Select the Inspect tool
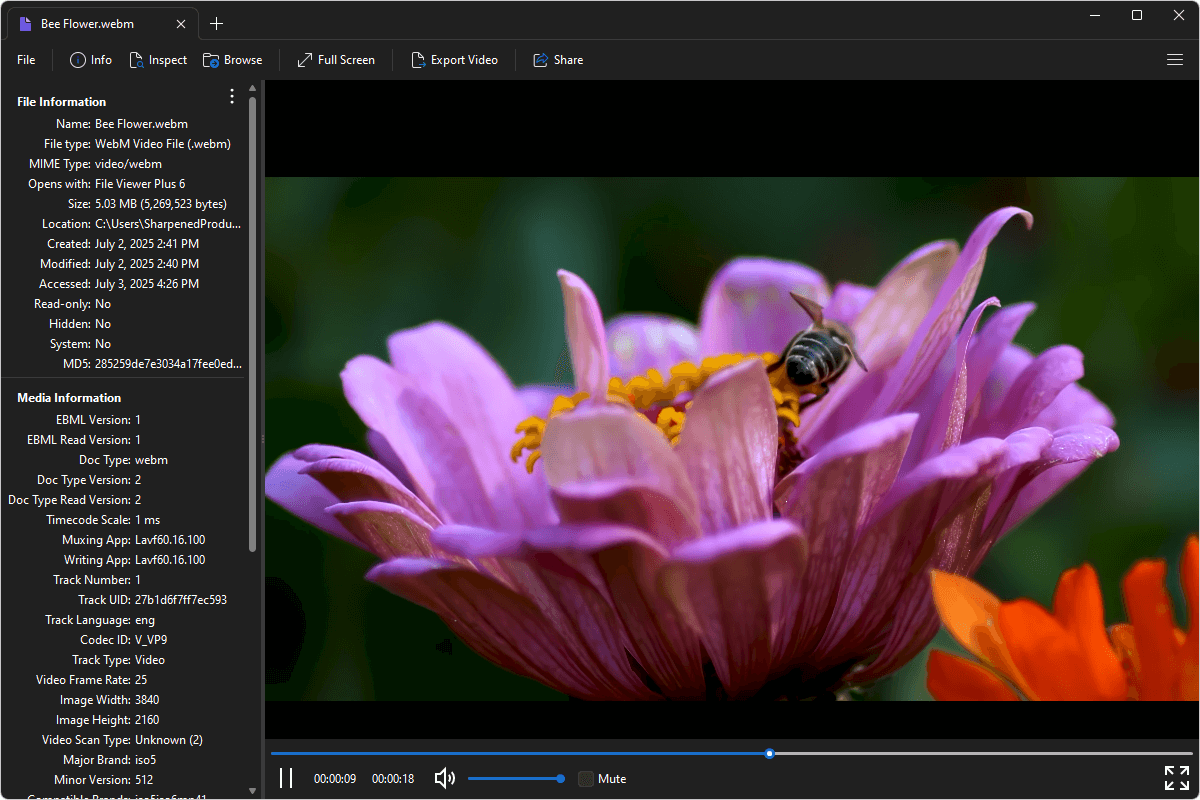The height and width of the screenshot is (800, 1200). click(158, 59)
